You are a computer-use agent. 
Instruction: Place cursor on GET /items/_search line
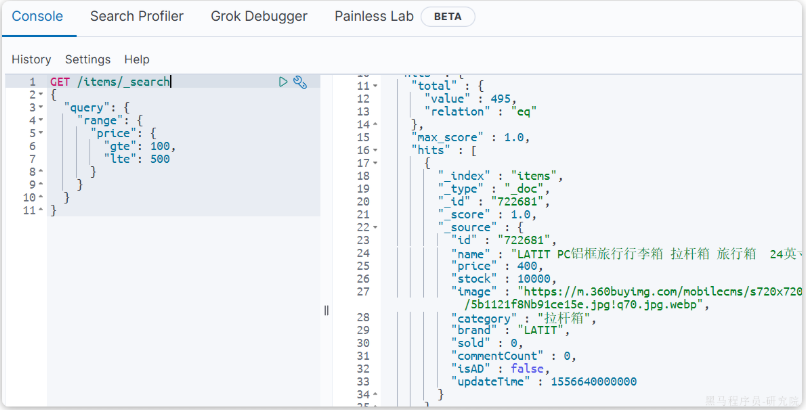pos(110,82)
